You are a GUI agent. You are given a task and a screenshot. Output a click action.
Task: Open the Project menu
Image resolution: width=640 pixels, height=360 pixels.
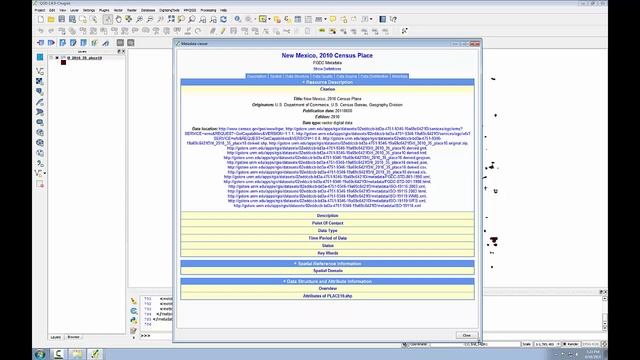[x=40, y=10]
